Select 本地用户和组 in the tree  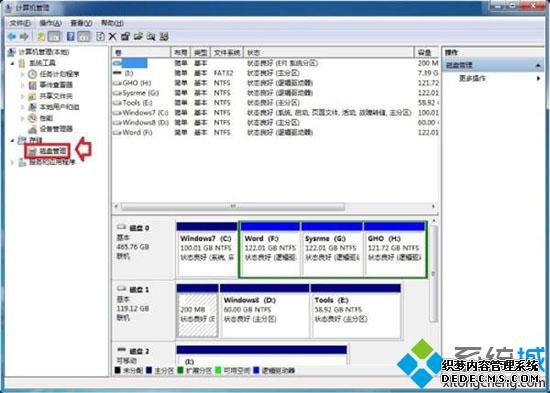point(59,107)
